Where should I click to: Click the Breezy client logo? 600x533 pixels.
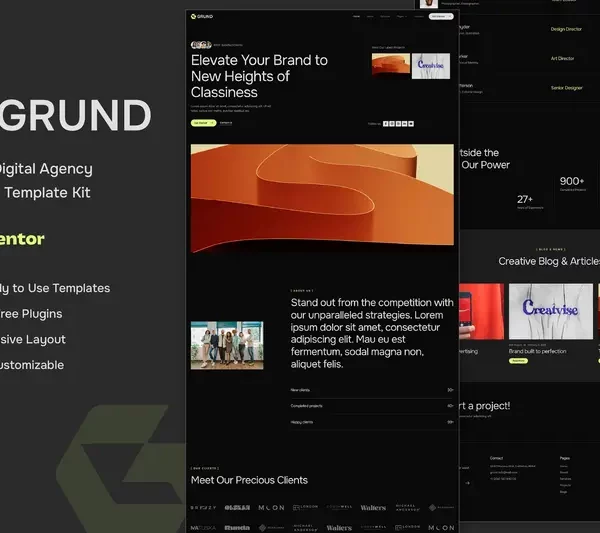tap(203, 508)
